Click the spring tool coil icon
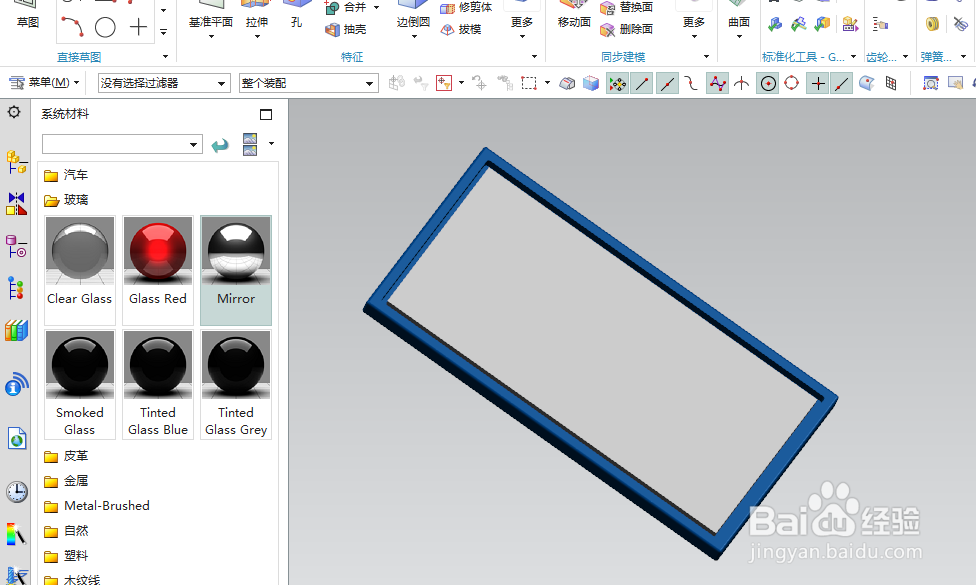Screen dimensions: 976x585 [932, 24]
